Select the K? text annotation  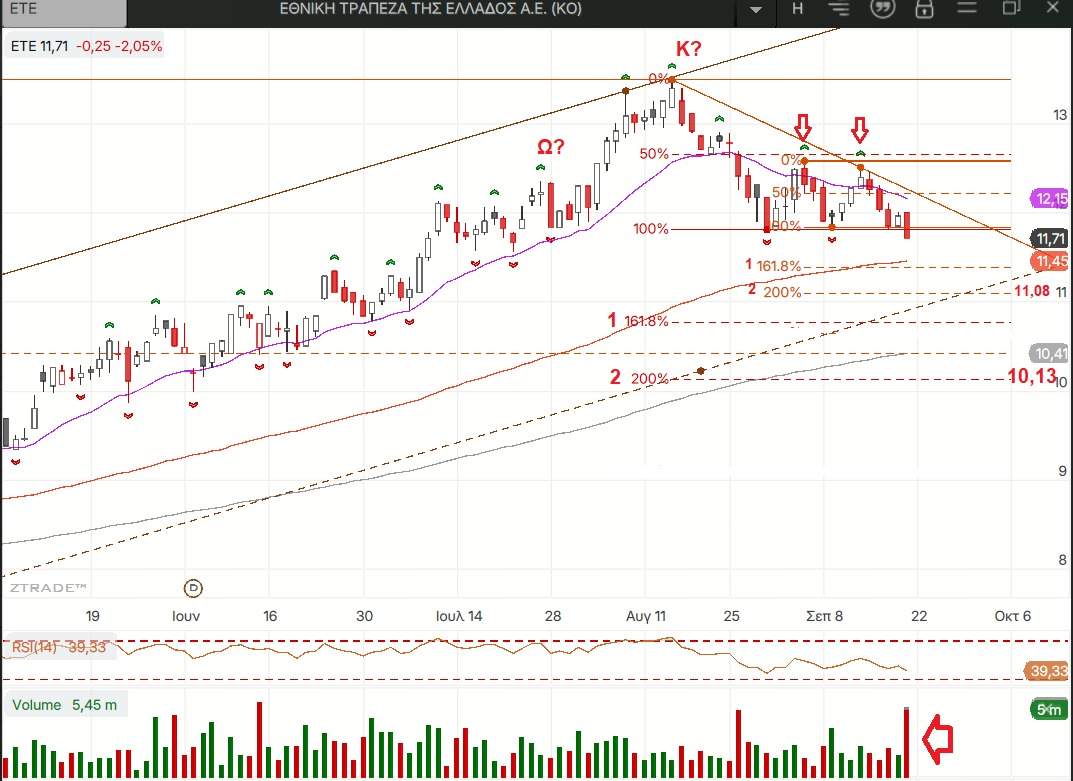pyautogui.click(x=689, y=48)
